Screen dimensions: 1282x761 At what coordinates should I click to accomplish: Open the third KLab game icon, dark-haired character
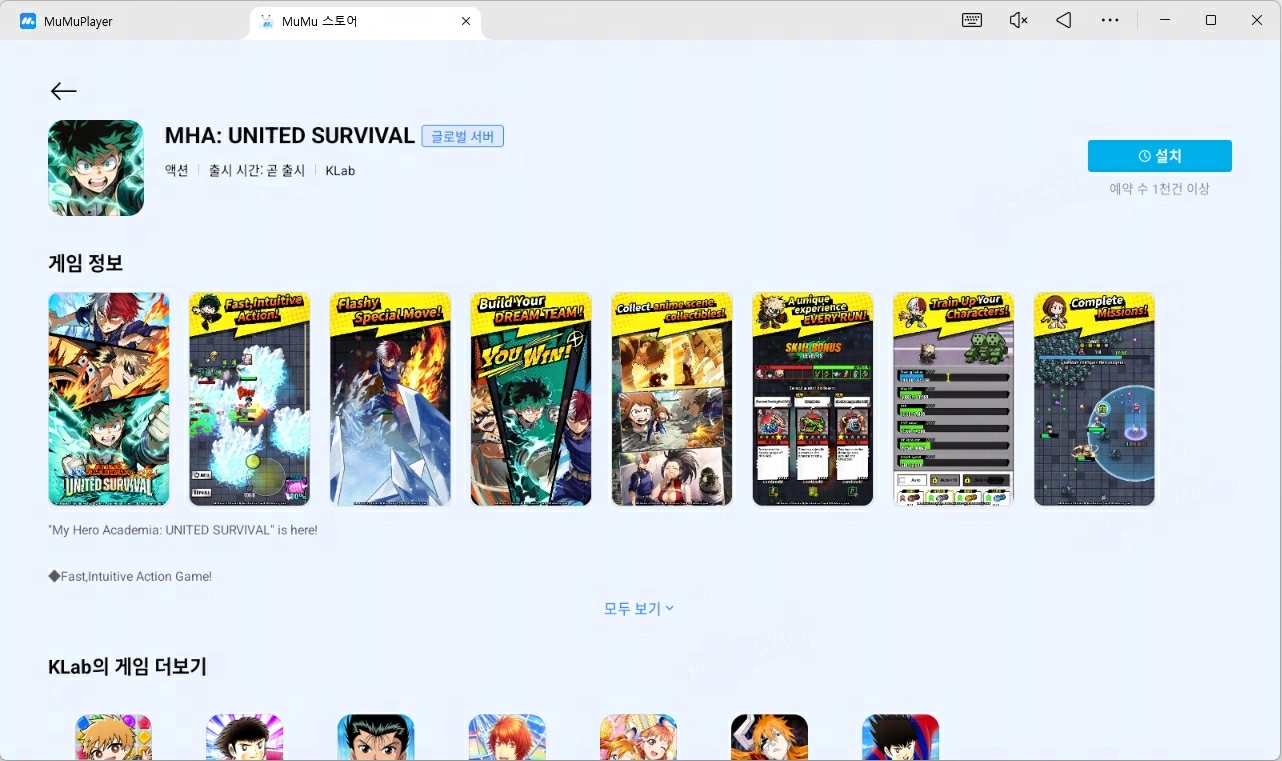click(376, 738)
